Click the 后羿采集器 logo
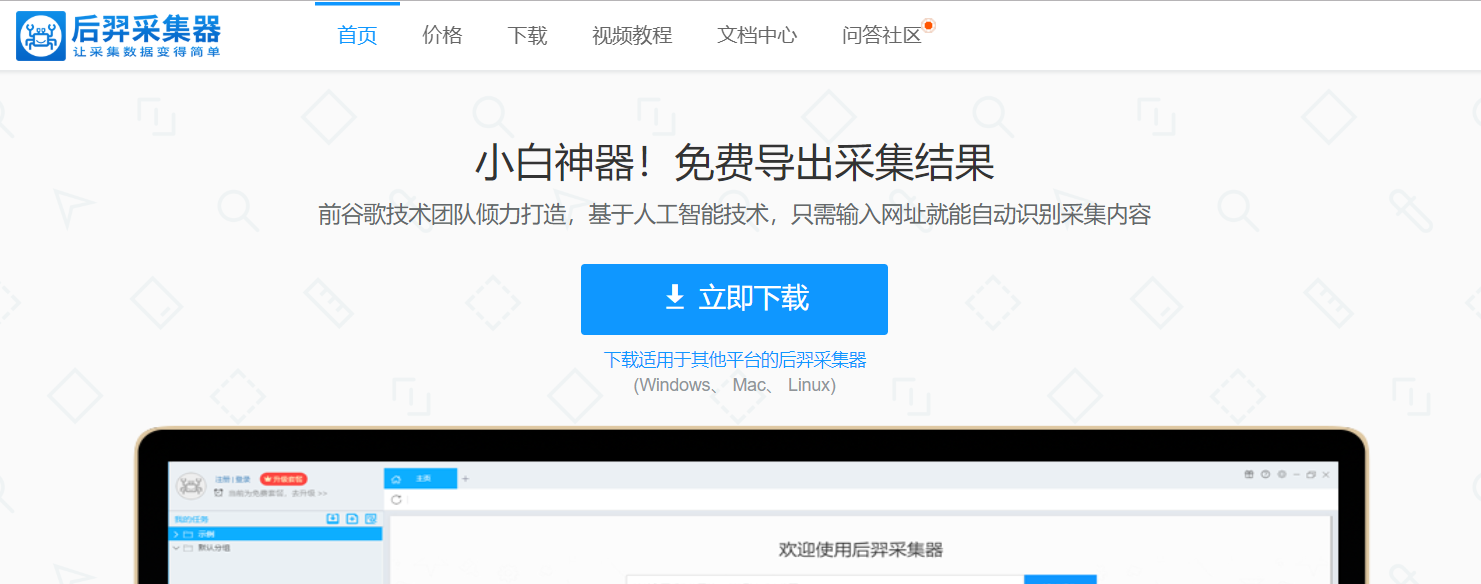Image resolution: width=1481 pixels, height=584 pixels. point(118,36)
